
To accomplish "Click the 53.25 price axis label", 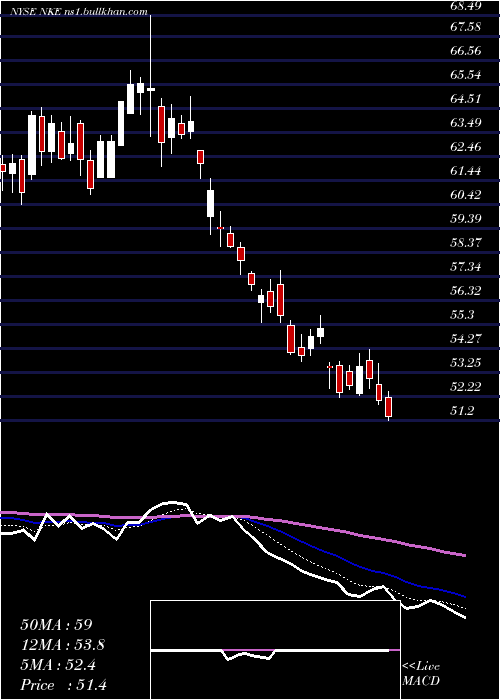I will [x=465, y=363].
